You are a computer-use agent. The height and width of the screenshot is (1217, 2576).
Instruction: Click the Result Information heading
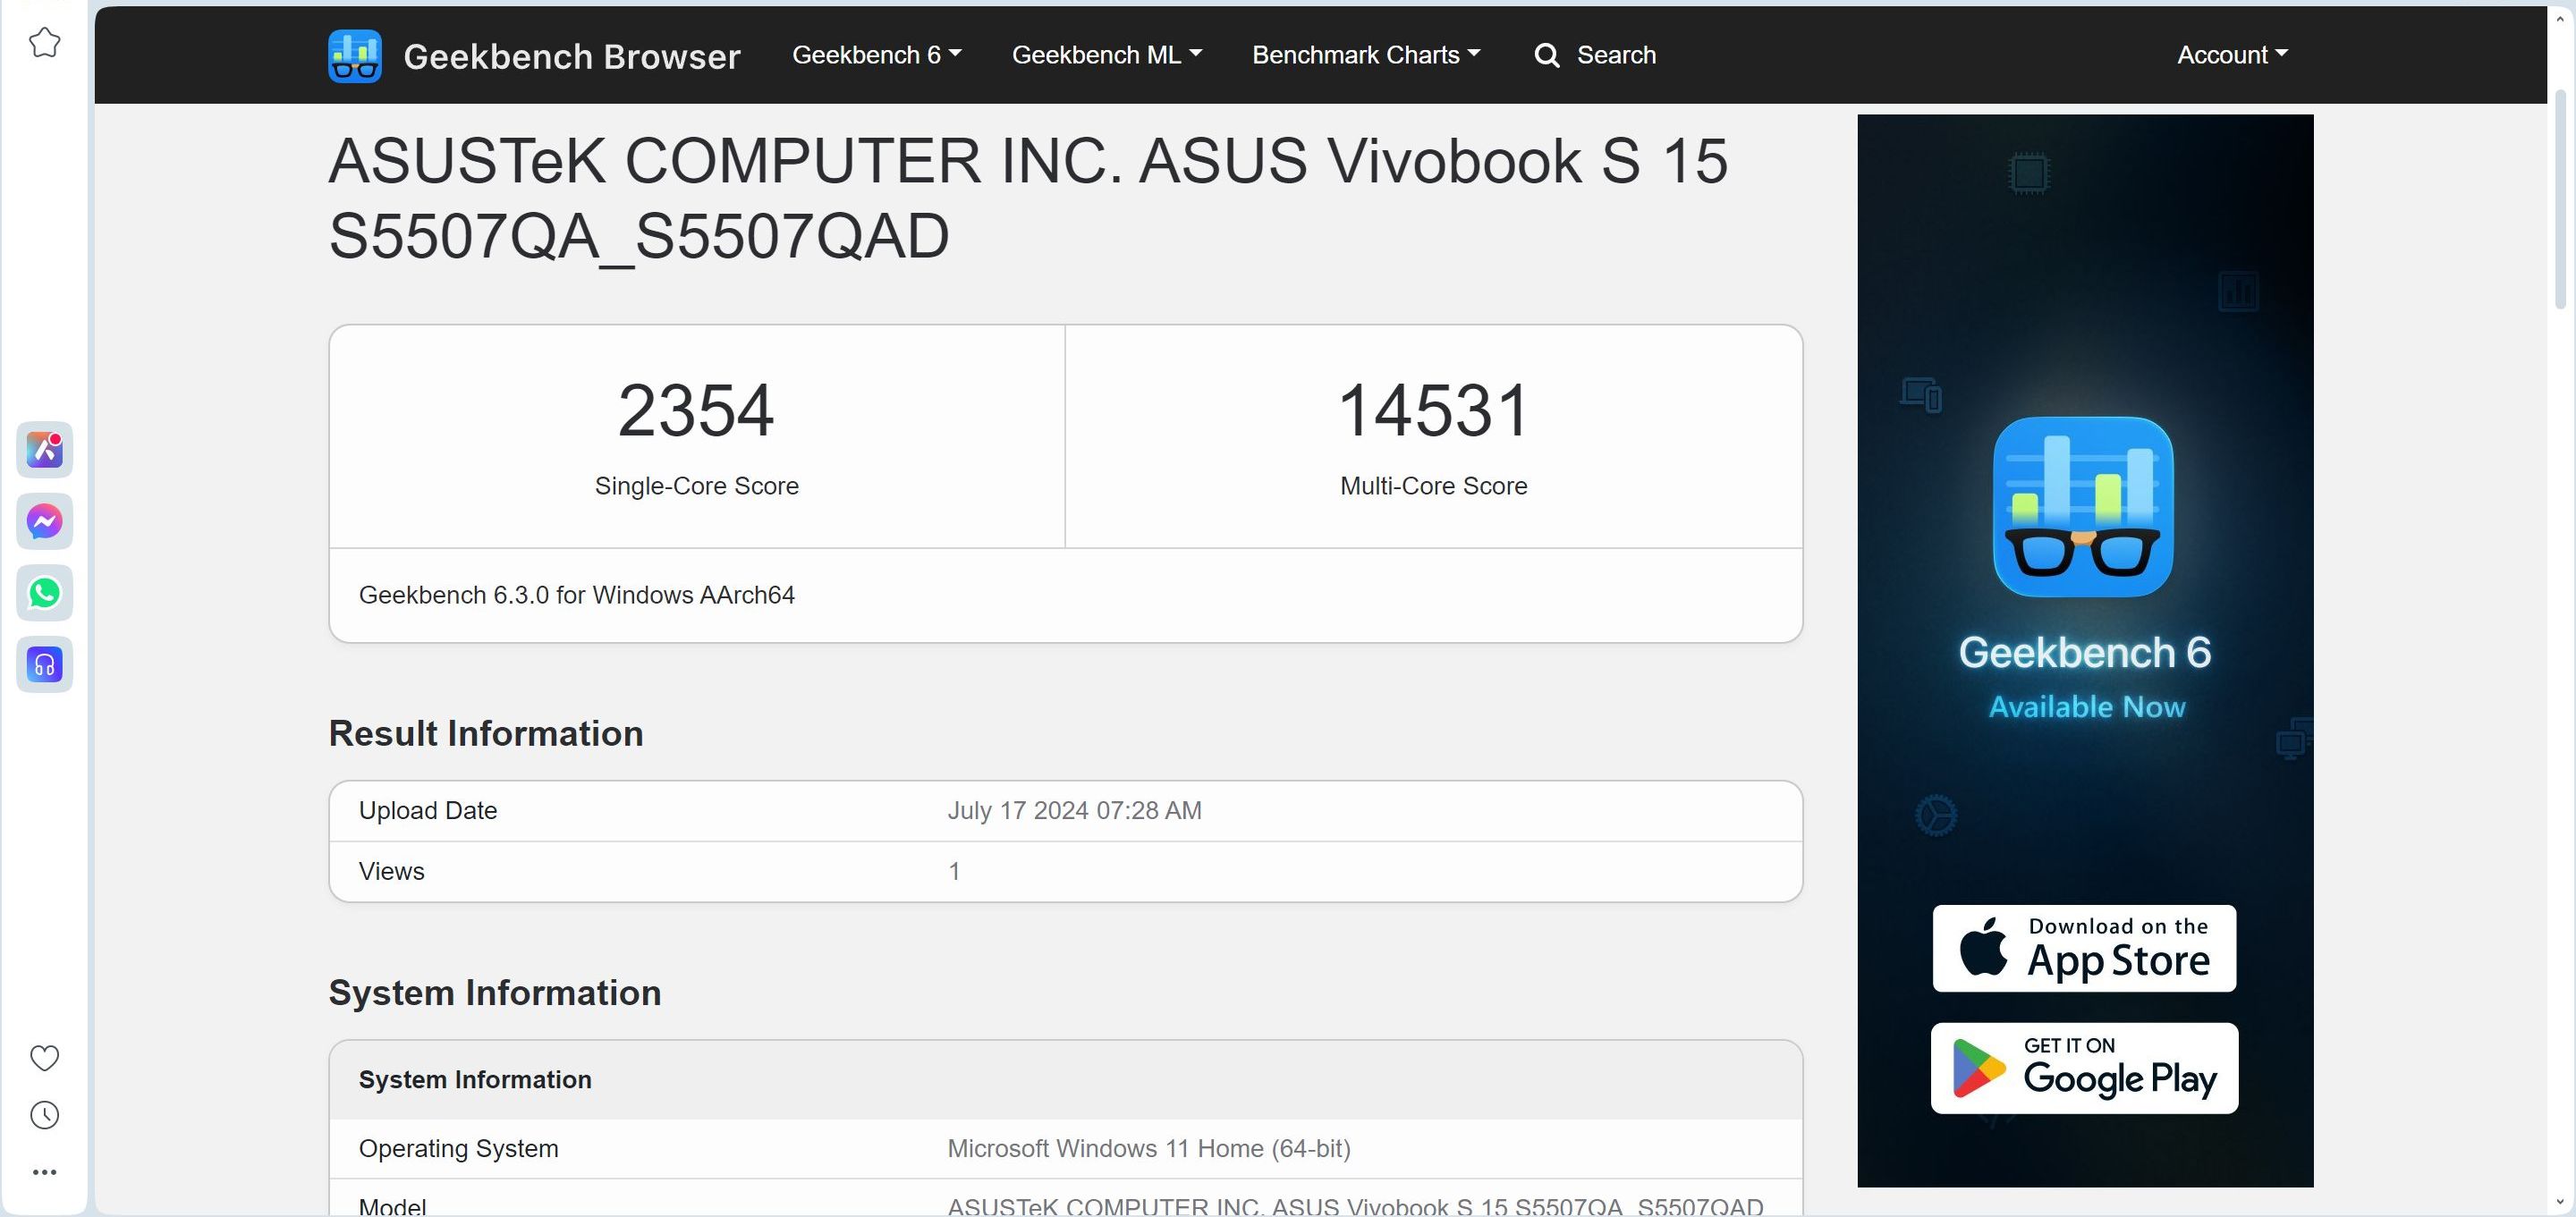click(x=486, y=733)
